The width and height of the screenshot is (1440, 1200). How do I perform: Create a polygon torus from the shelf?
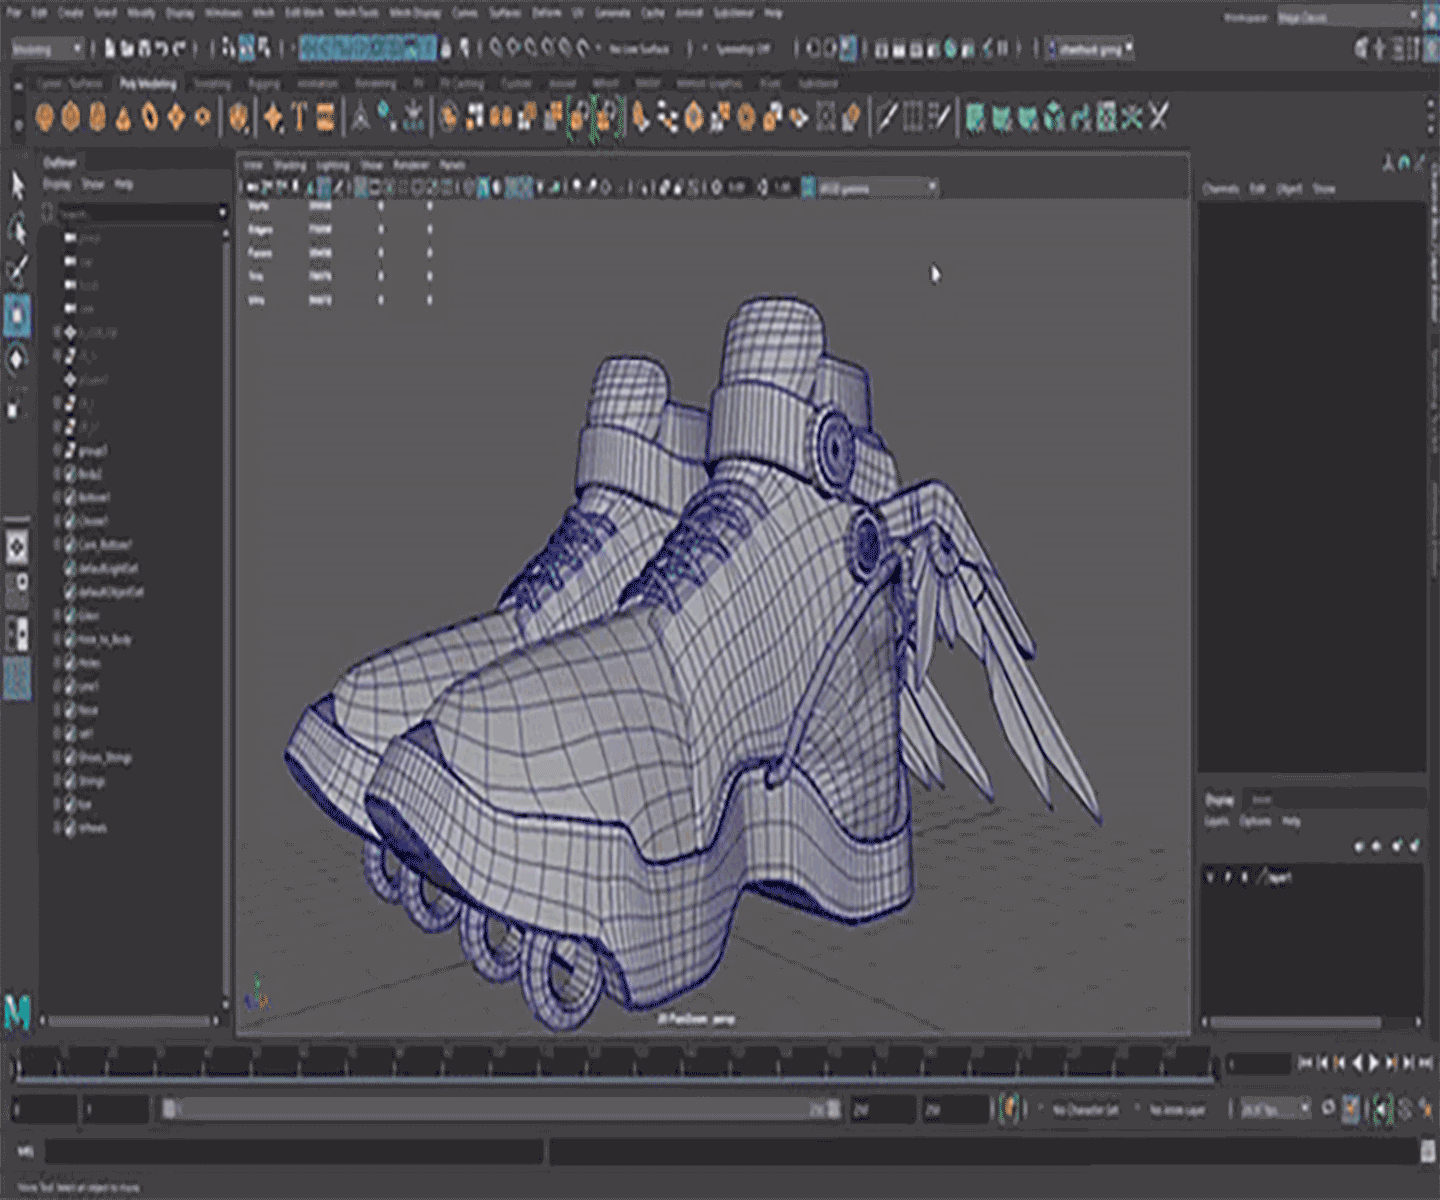pos(150,118)
